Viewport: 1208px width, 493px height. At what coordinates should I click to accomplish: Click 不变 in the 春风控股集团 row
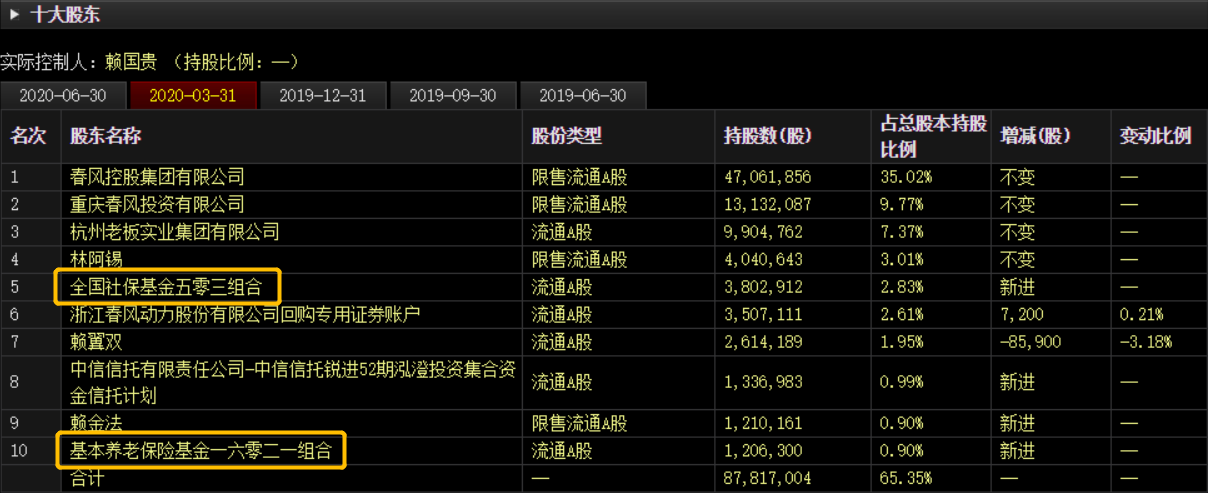point(1017,177)
